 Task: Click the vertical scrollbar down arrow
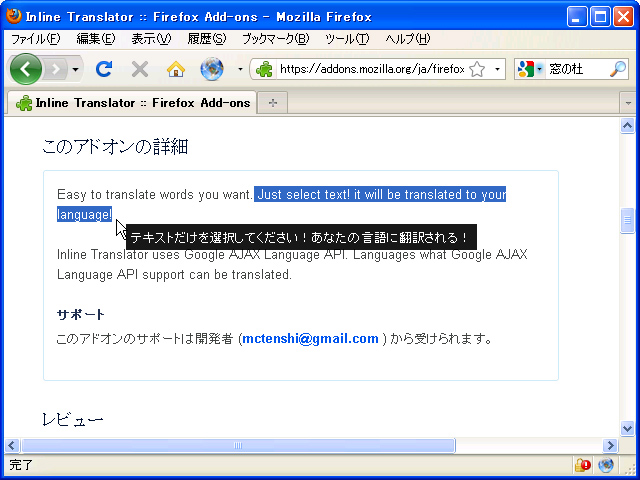[x=627, y=429]
